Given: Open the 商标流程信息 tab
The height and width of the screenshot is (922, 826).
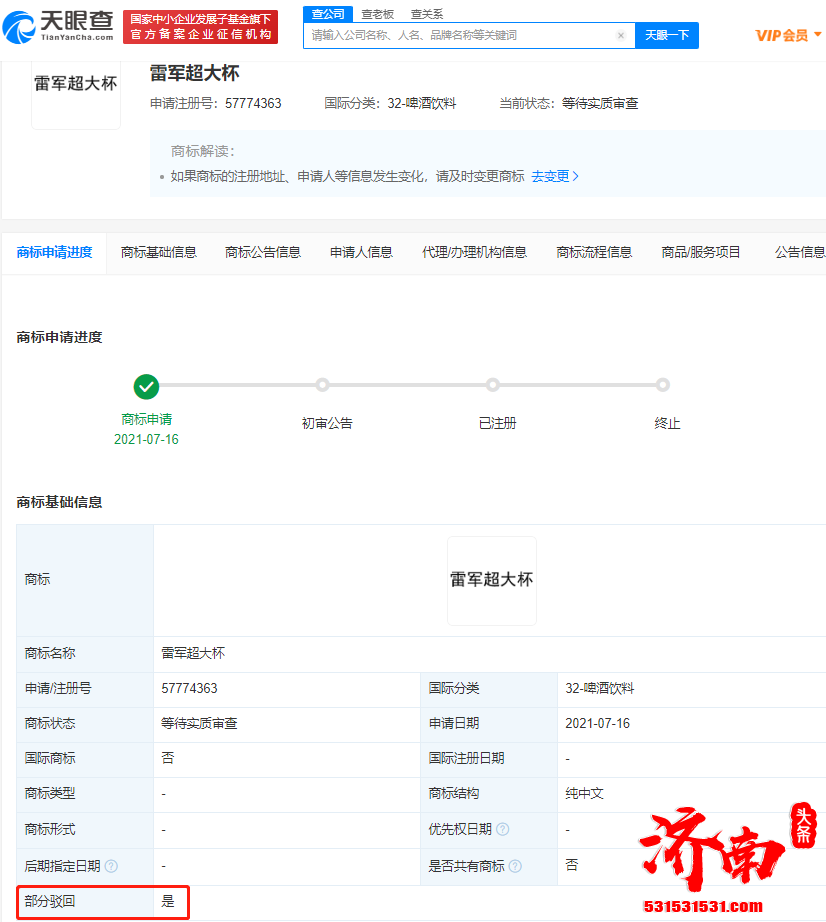Looking at the screenshot, I should [x=595, y=252].
